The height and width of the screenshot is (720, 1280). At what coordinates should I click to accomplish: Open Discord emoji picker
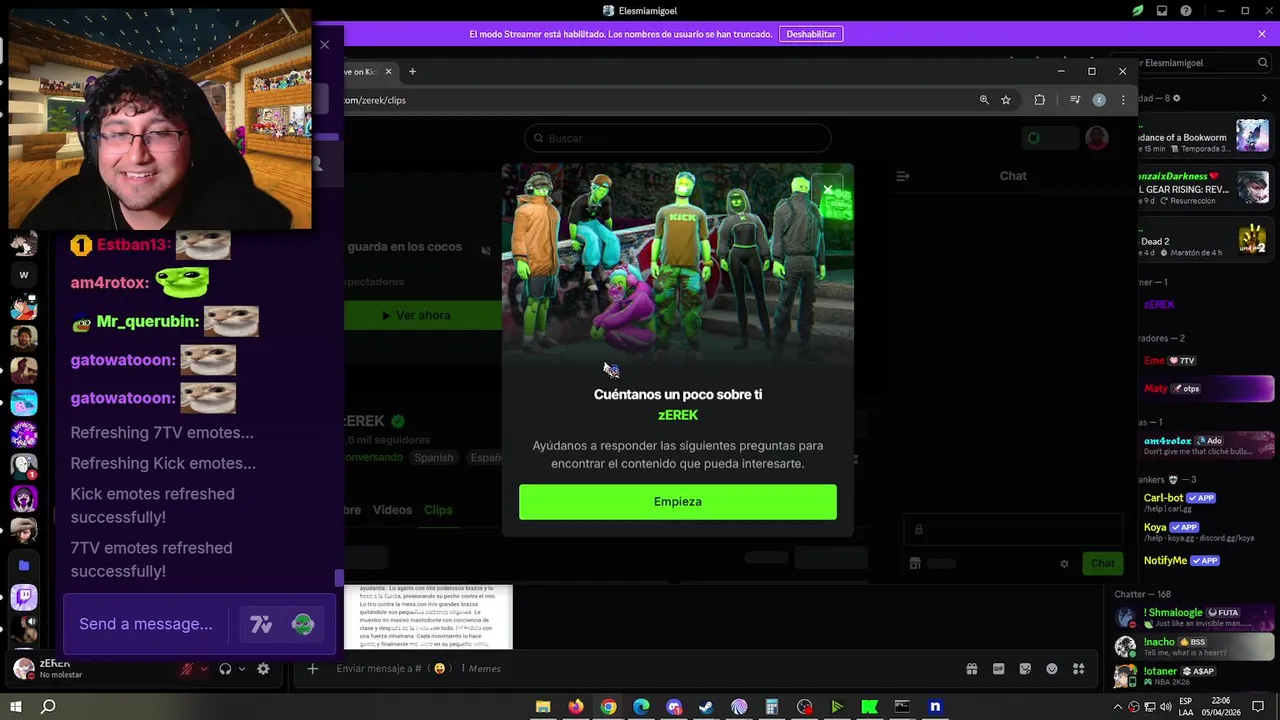click(x=1052, y=669)
